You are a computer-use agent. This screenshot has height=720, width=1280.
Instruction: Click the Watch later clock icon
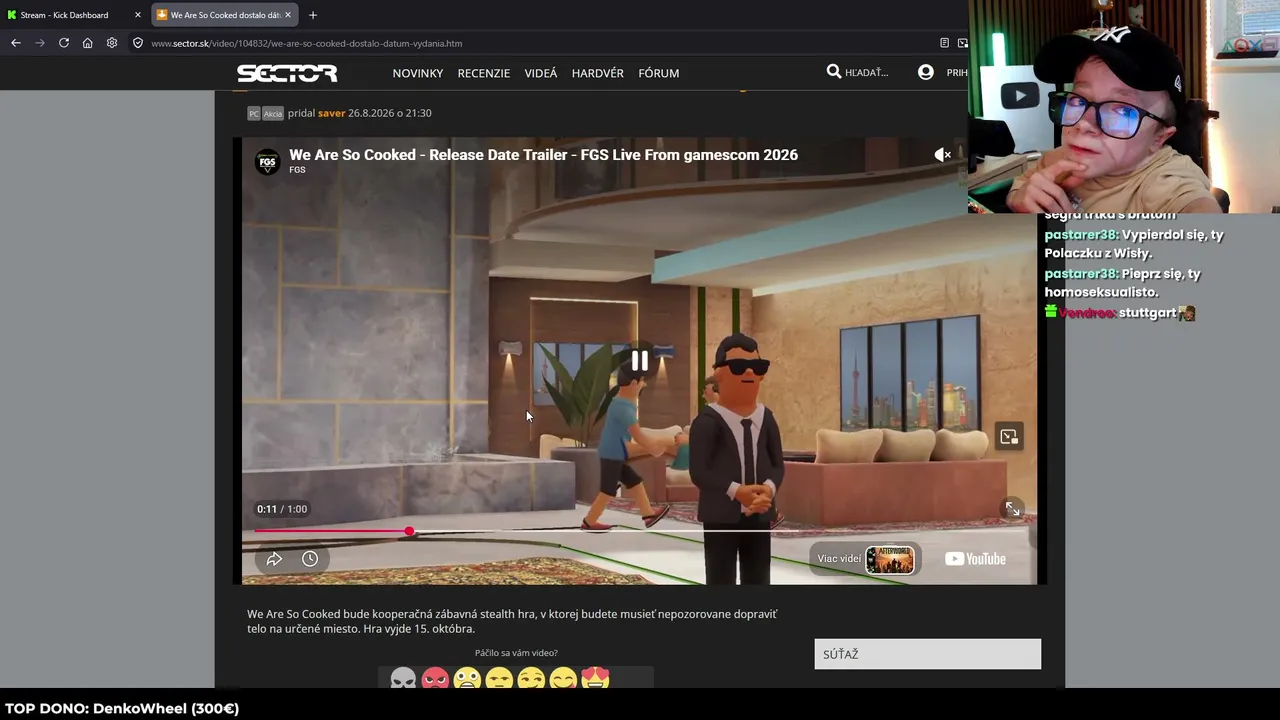(x=310, y=559)
